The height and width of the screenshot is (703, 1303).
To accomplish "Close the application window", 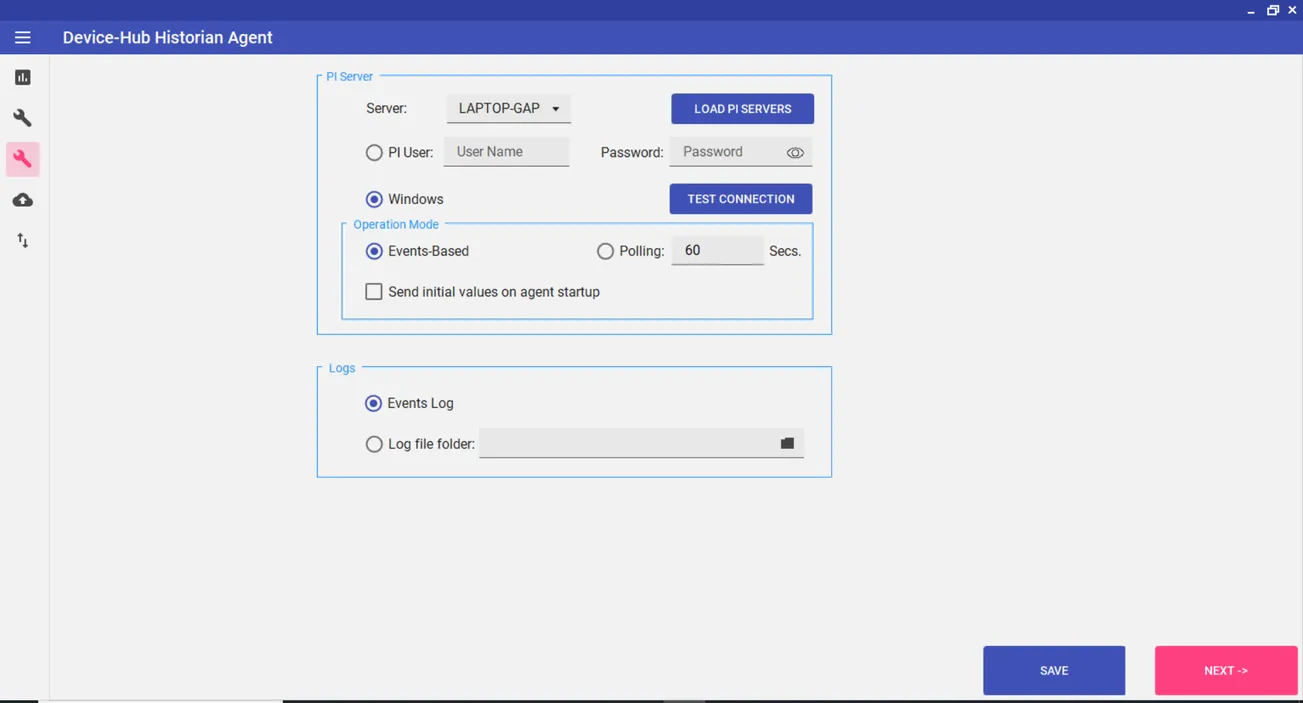I will (1292, 10).
